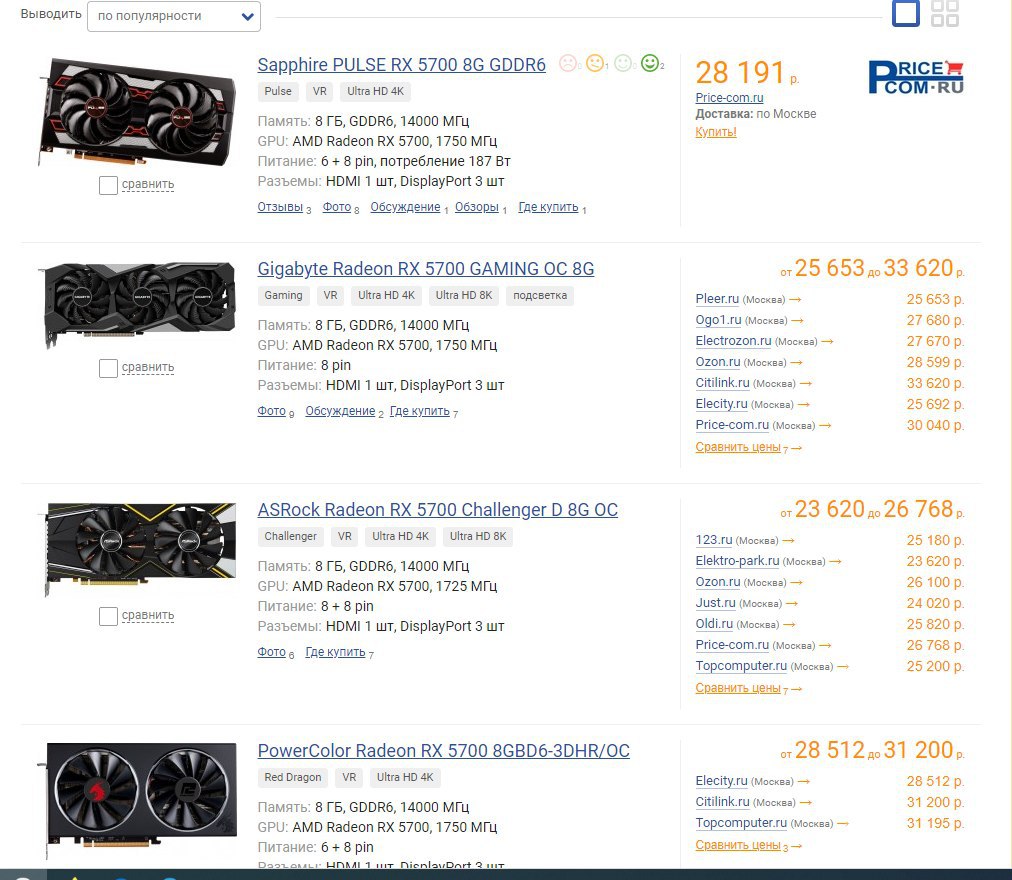
Task: Open Topcomputer.ru offer for ASRock card
Action: point(741,666)
